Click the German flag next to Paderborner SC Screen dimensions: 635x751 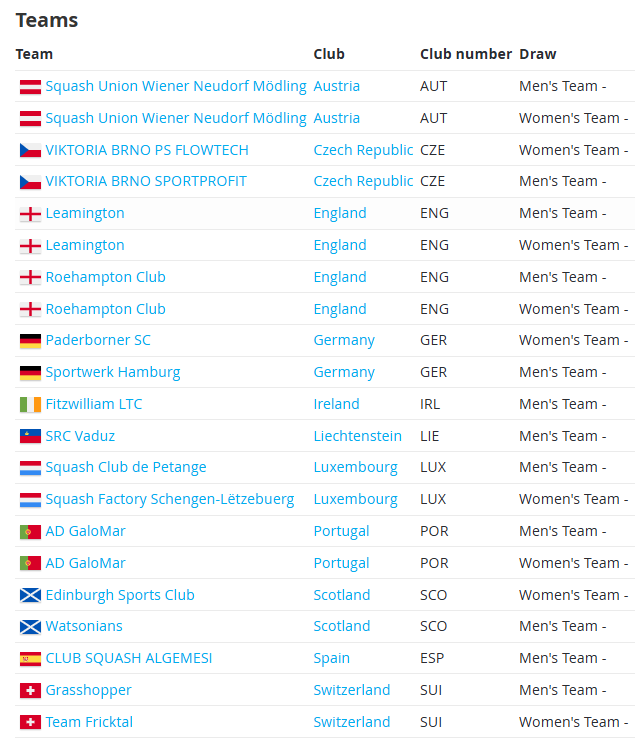click(x=30, y=341)
